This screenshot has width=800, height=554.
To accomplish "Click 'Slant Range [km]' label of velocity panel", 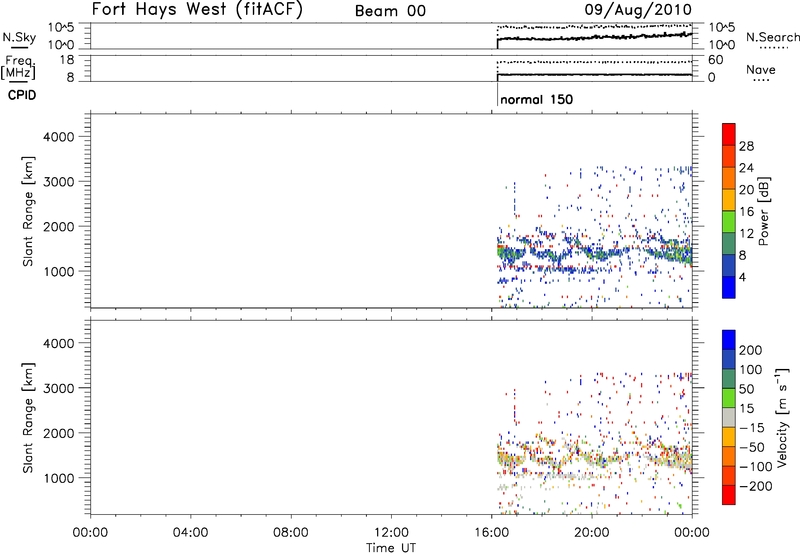I will (28, 418).
